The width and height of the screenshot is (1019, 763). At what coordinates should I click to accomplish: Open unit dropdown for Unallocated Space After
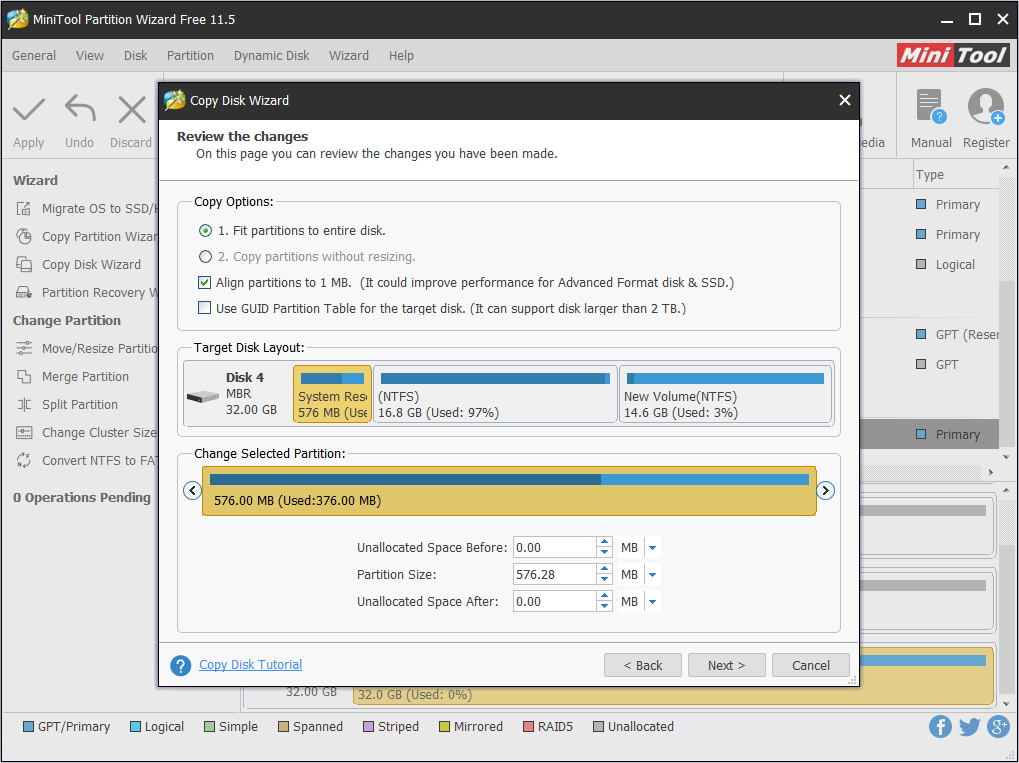tap(652, 602)
